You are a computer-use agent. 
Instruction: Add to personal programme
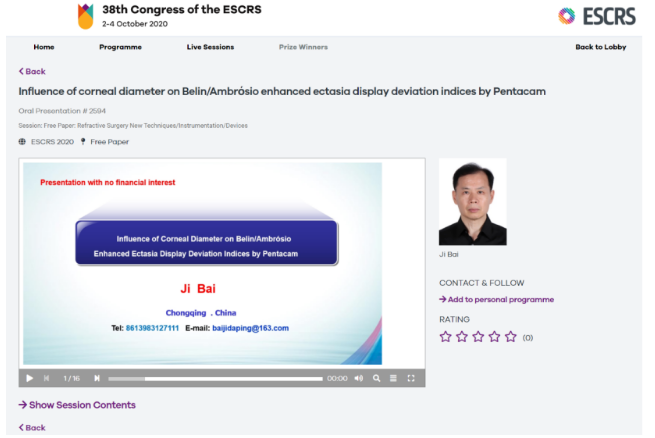496,299
